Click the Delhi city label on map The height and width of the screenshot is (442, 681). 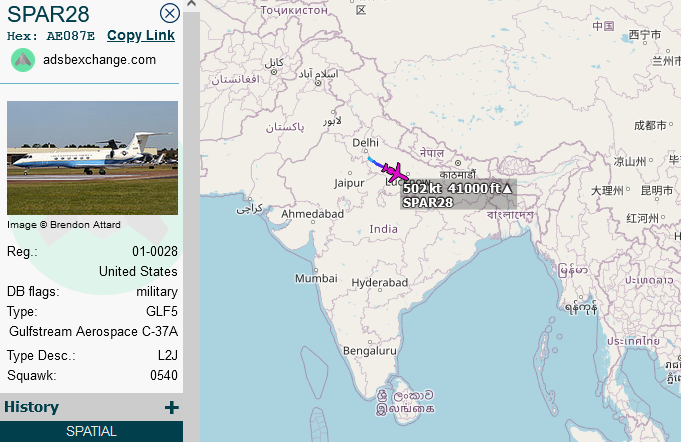(x=366, y=143)
